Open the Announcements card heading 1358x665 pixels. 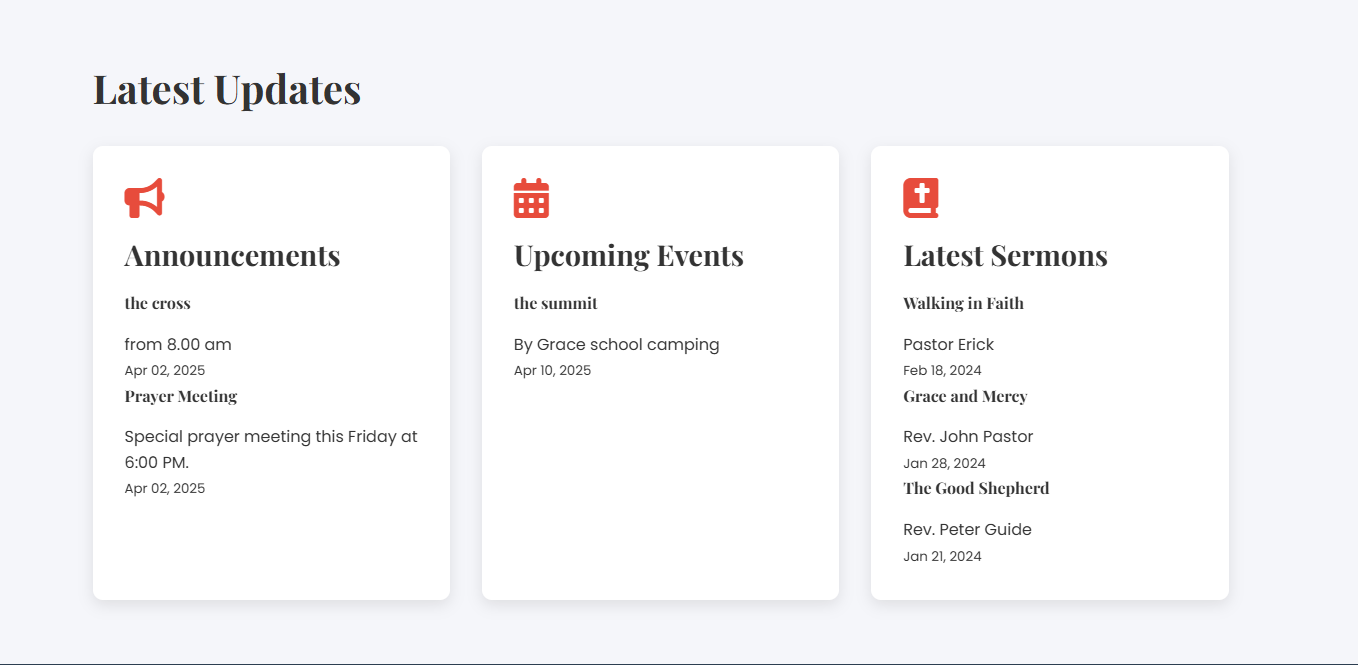232,256
